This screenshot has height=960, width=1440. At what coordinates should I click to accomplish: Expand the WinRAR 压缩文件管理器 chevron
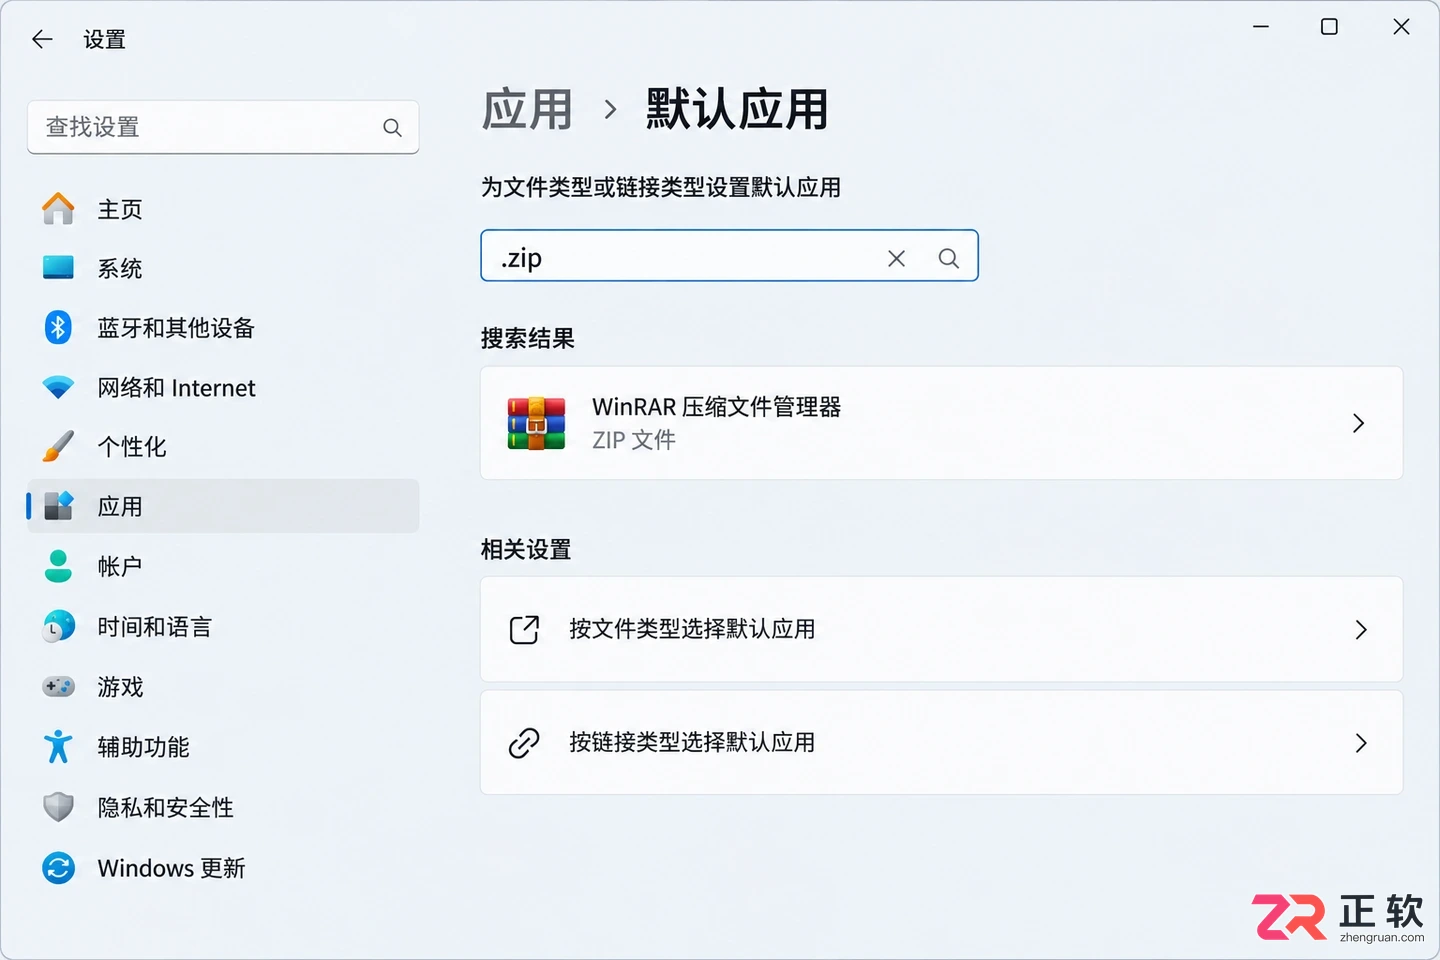tap(1358, 423)
